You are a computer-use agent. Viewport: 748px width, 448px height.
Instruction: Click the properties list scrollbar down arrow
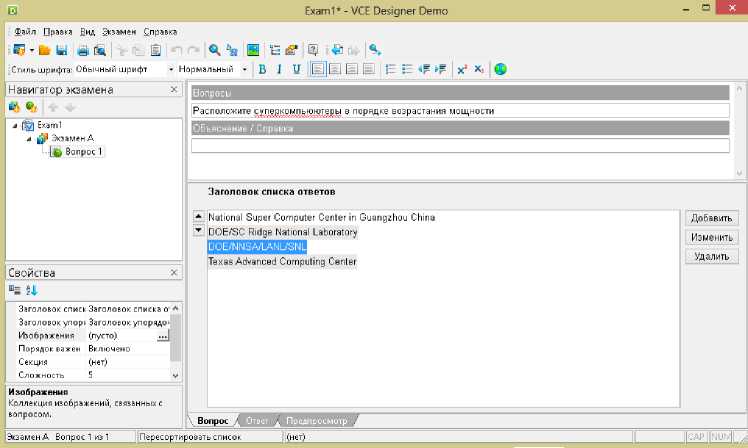(176, 375)
